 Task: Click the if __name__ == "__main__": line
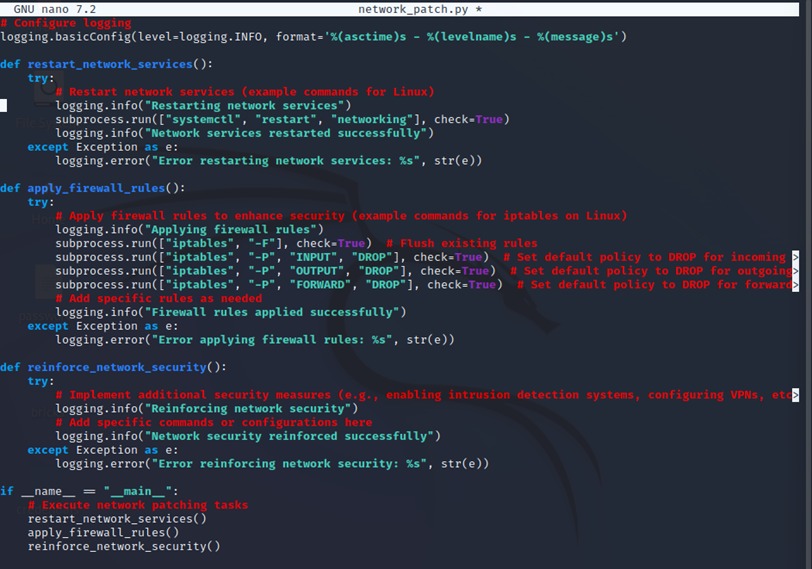(x=89, y=491)
